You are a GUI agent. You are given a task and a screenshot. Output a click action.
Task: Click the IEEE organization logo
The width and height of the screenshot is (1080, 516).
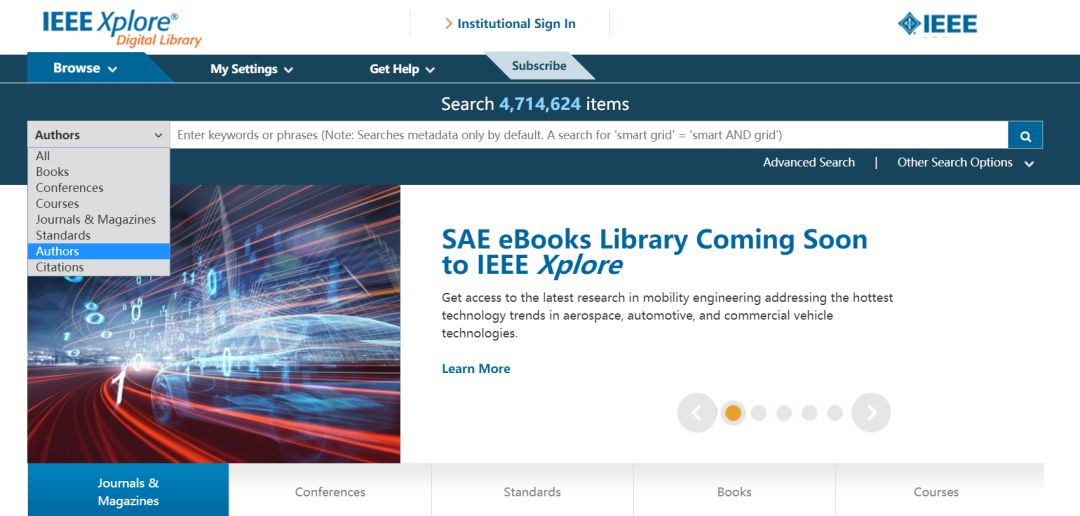tap(937, 24)
